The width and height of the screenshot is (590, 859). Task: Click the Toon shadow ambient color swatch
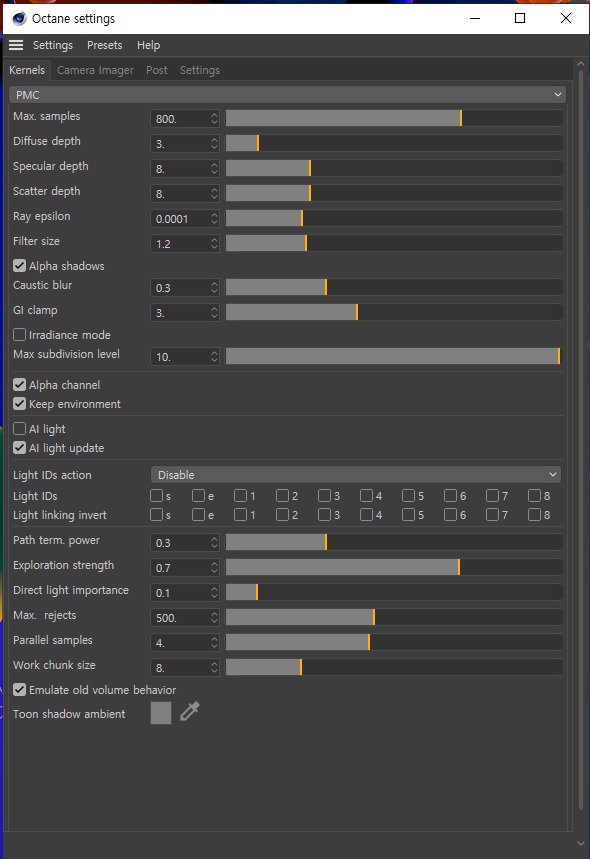pyautogui.click(x=161, y=713)
